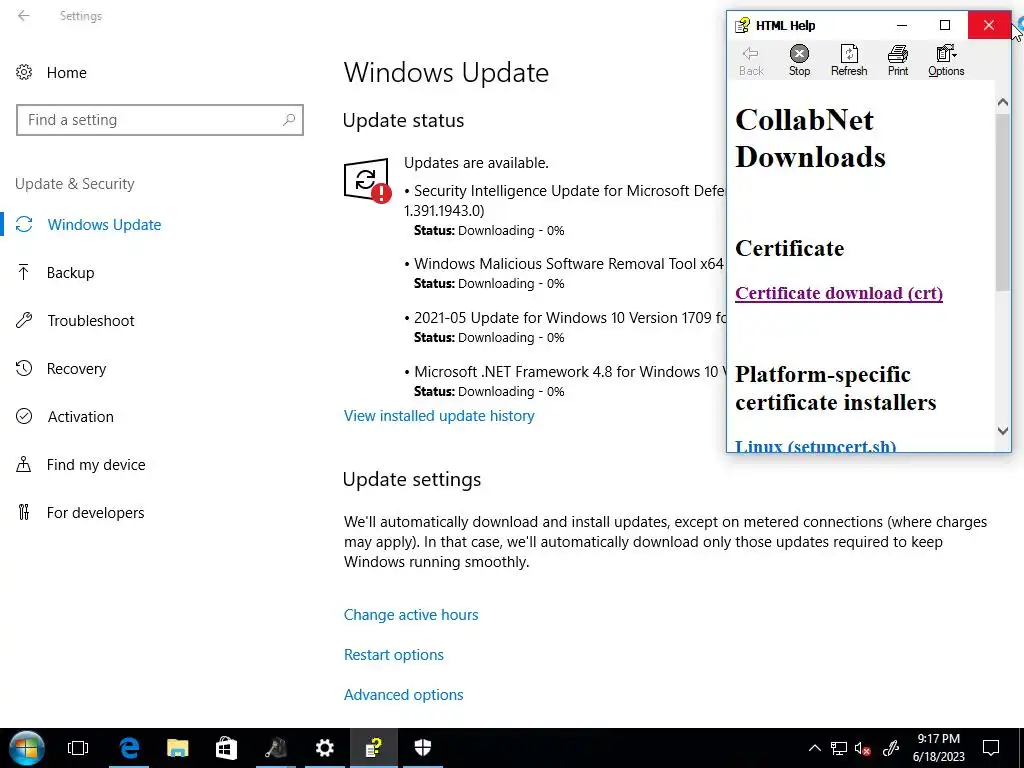Open the Action Center notifications
Viewport: 1024px width, 768px height.
pyautogui.click(x=991, y=748)
